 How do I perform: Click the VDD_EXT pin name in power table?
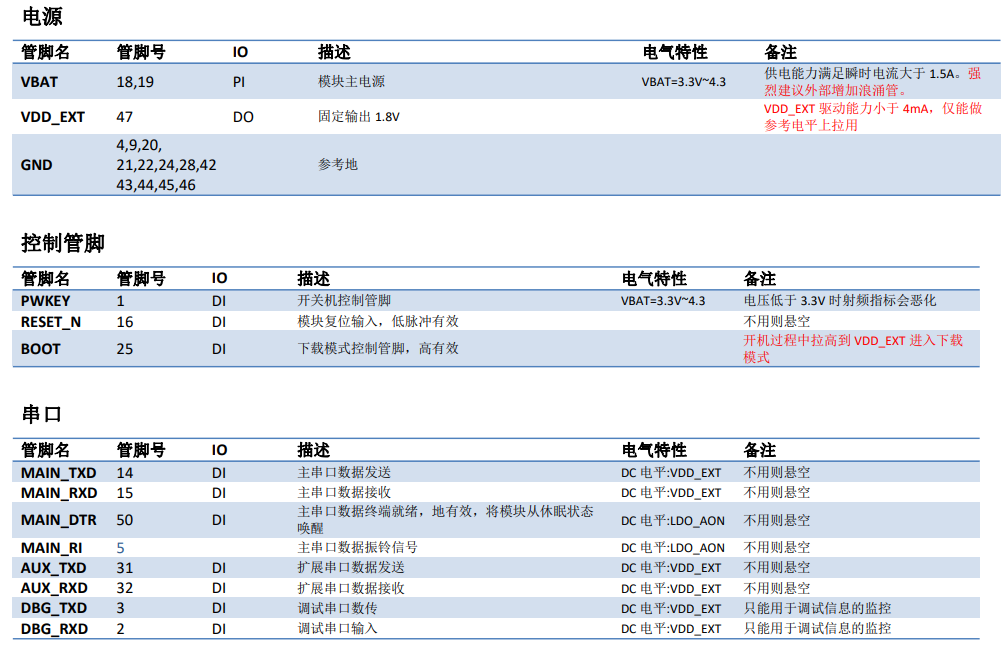pos(52,117)
